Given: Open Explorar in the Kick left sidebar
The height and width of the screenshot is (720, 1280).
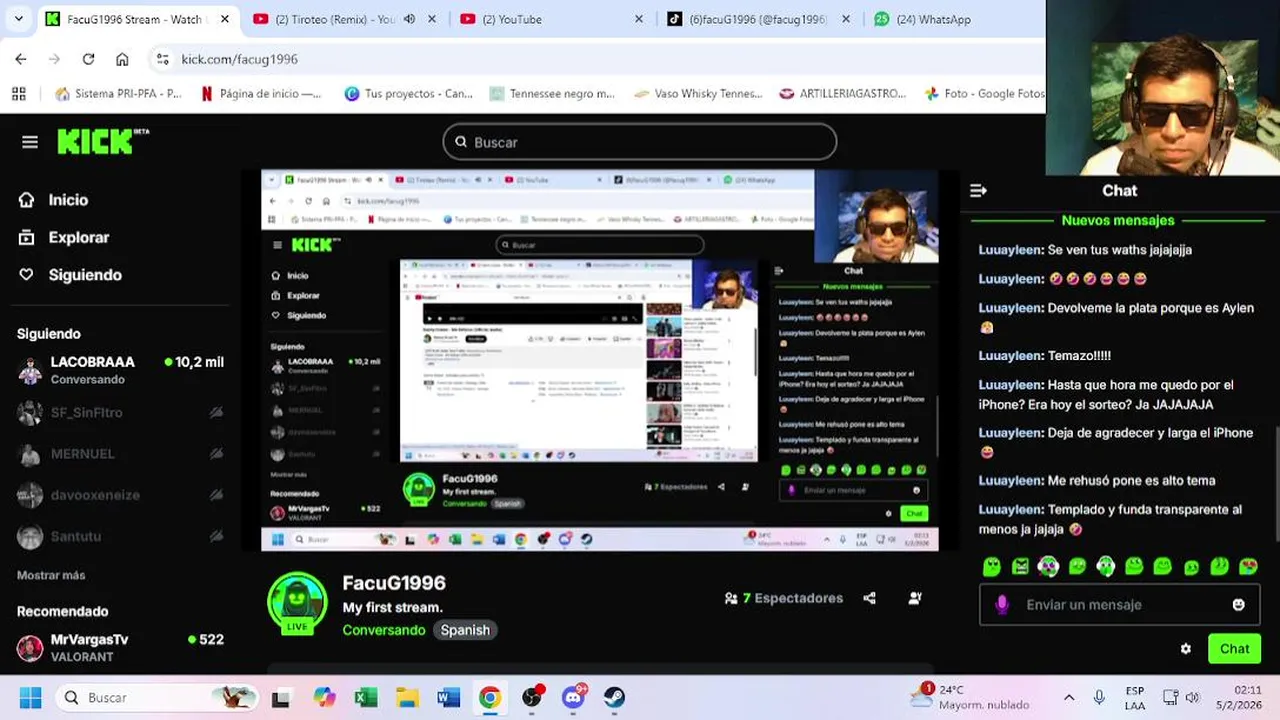Looking at the screenshot, I should tap(64, 238).
